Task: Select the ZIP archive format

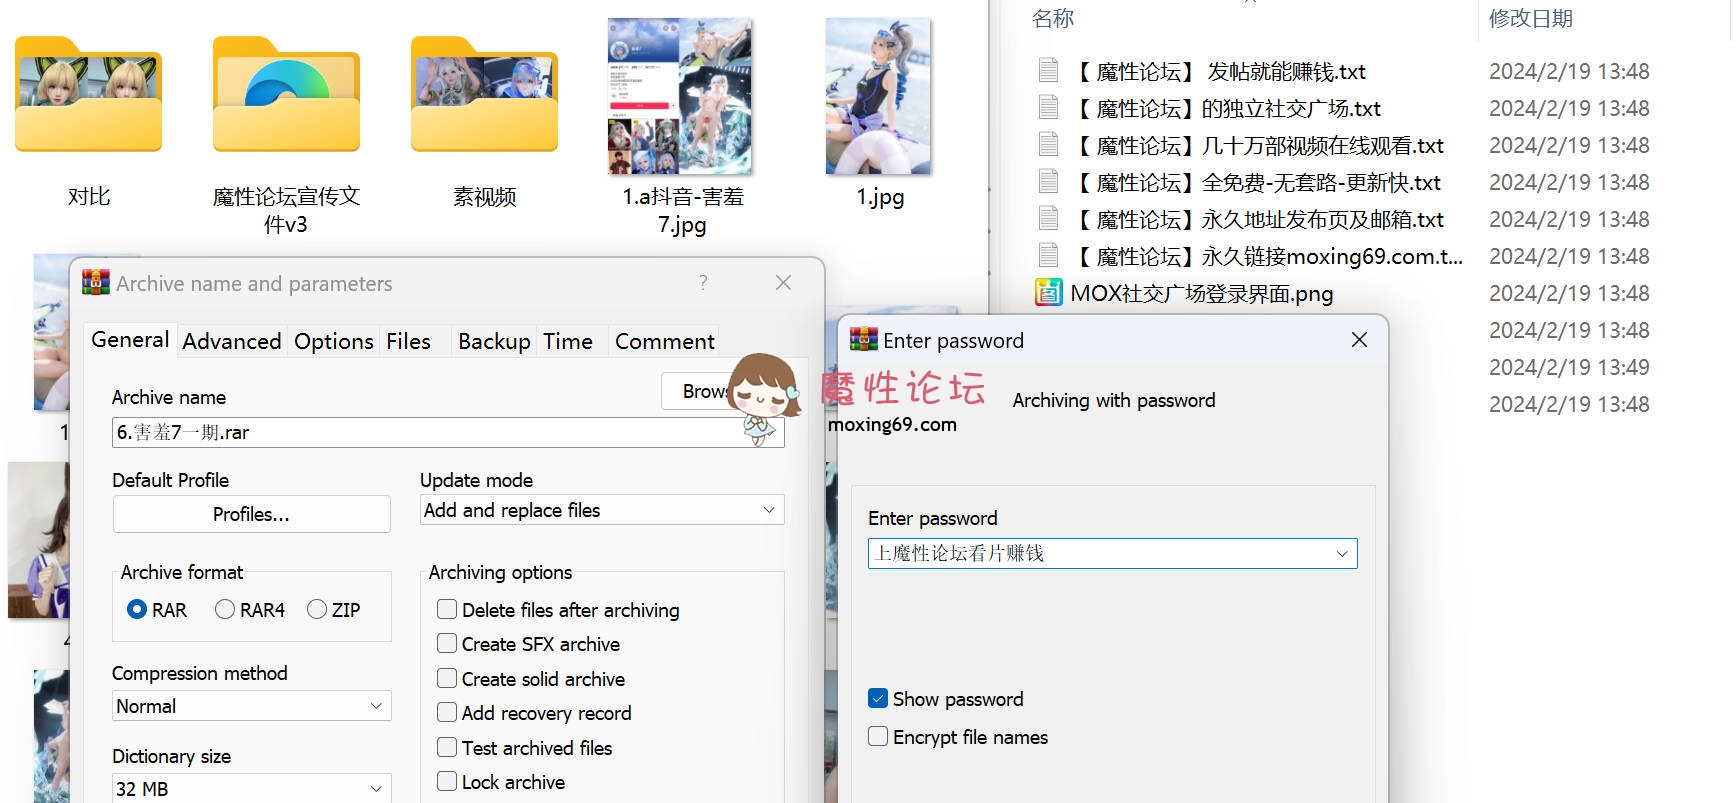Action: tap(317, 609)
